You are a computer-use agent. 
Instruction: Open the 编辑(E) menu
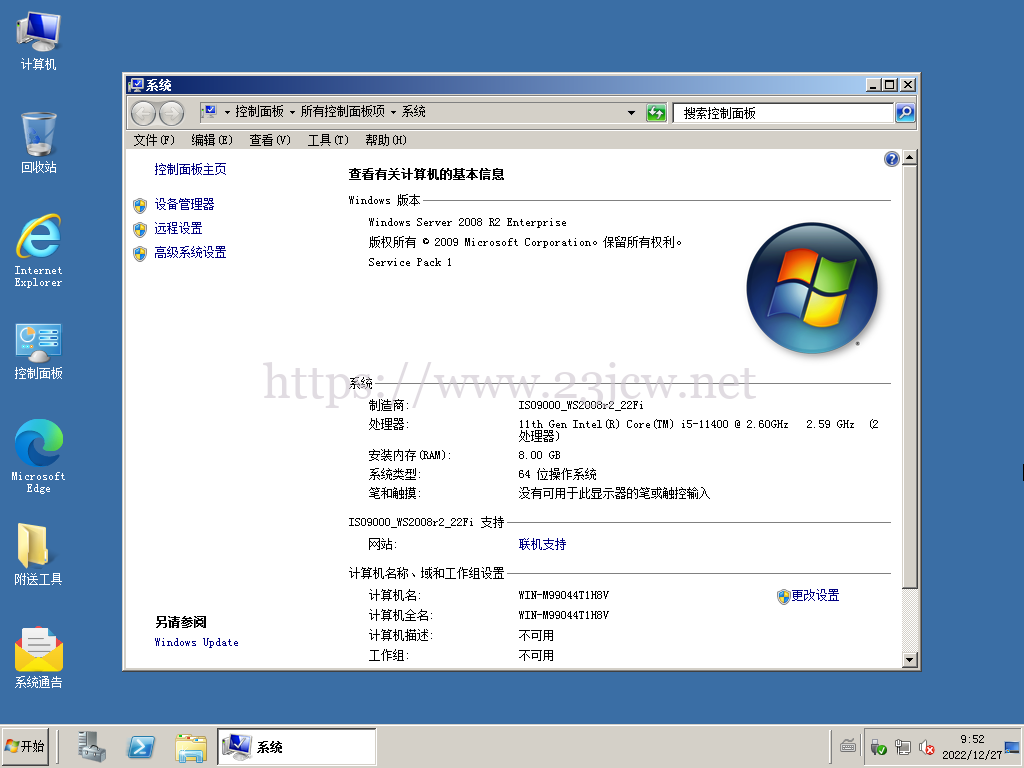(212, 140)
